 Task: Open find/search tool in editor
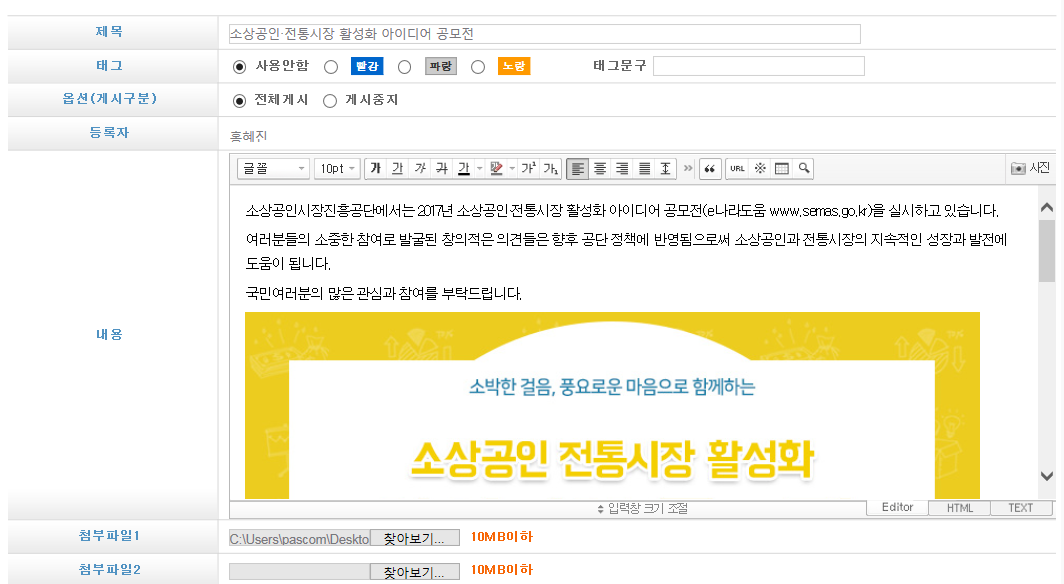tap(803, 169)
